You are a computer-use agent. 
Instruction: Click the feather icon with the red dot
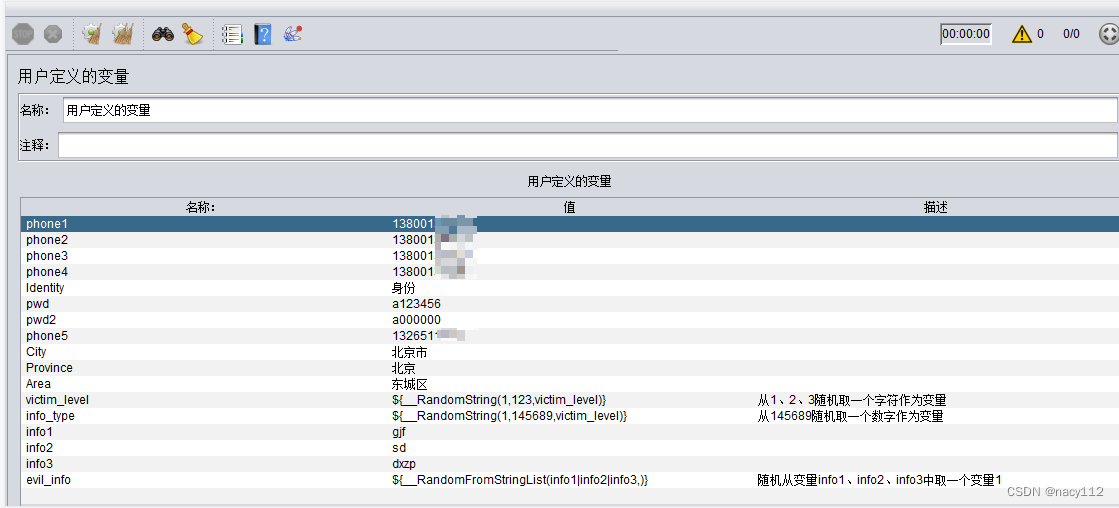point(293,34)
